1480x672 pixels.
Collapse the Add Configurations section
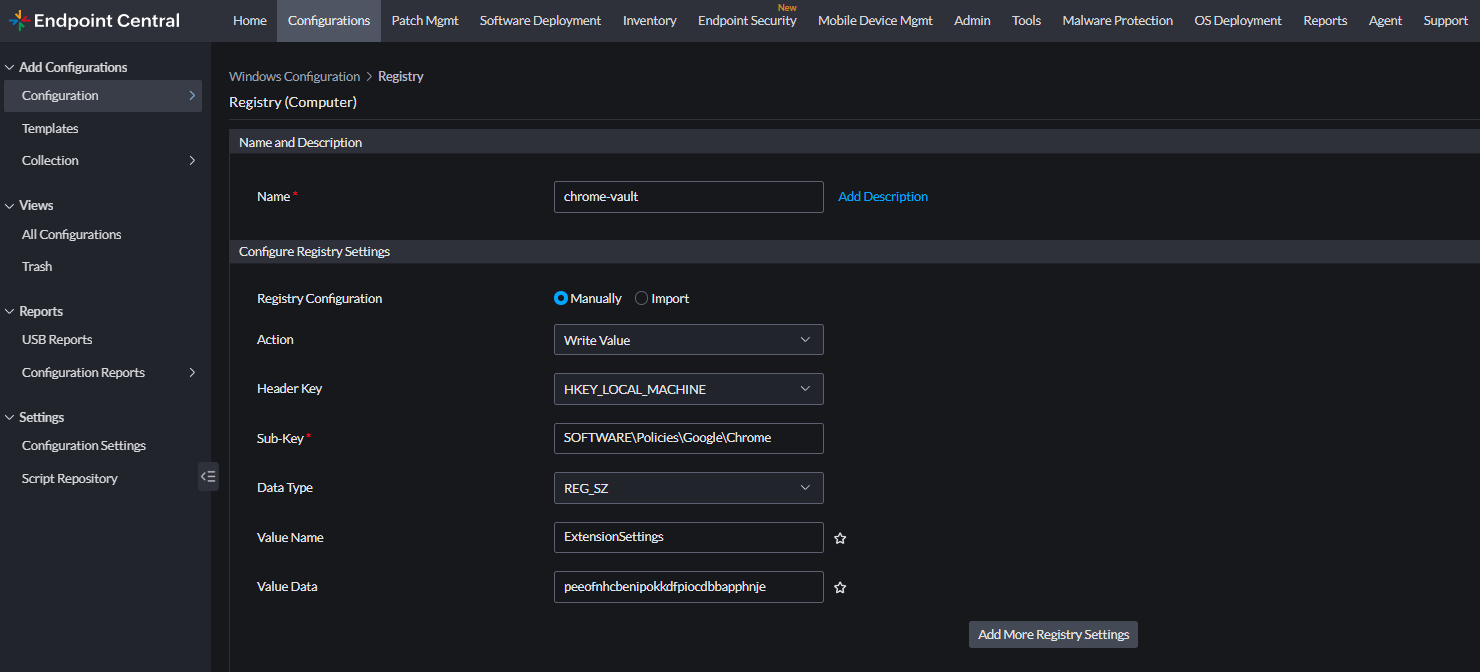(x=10, y=67)
